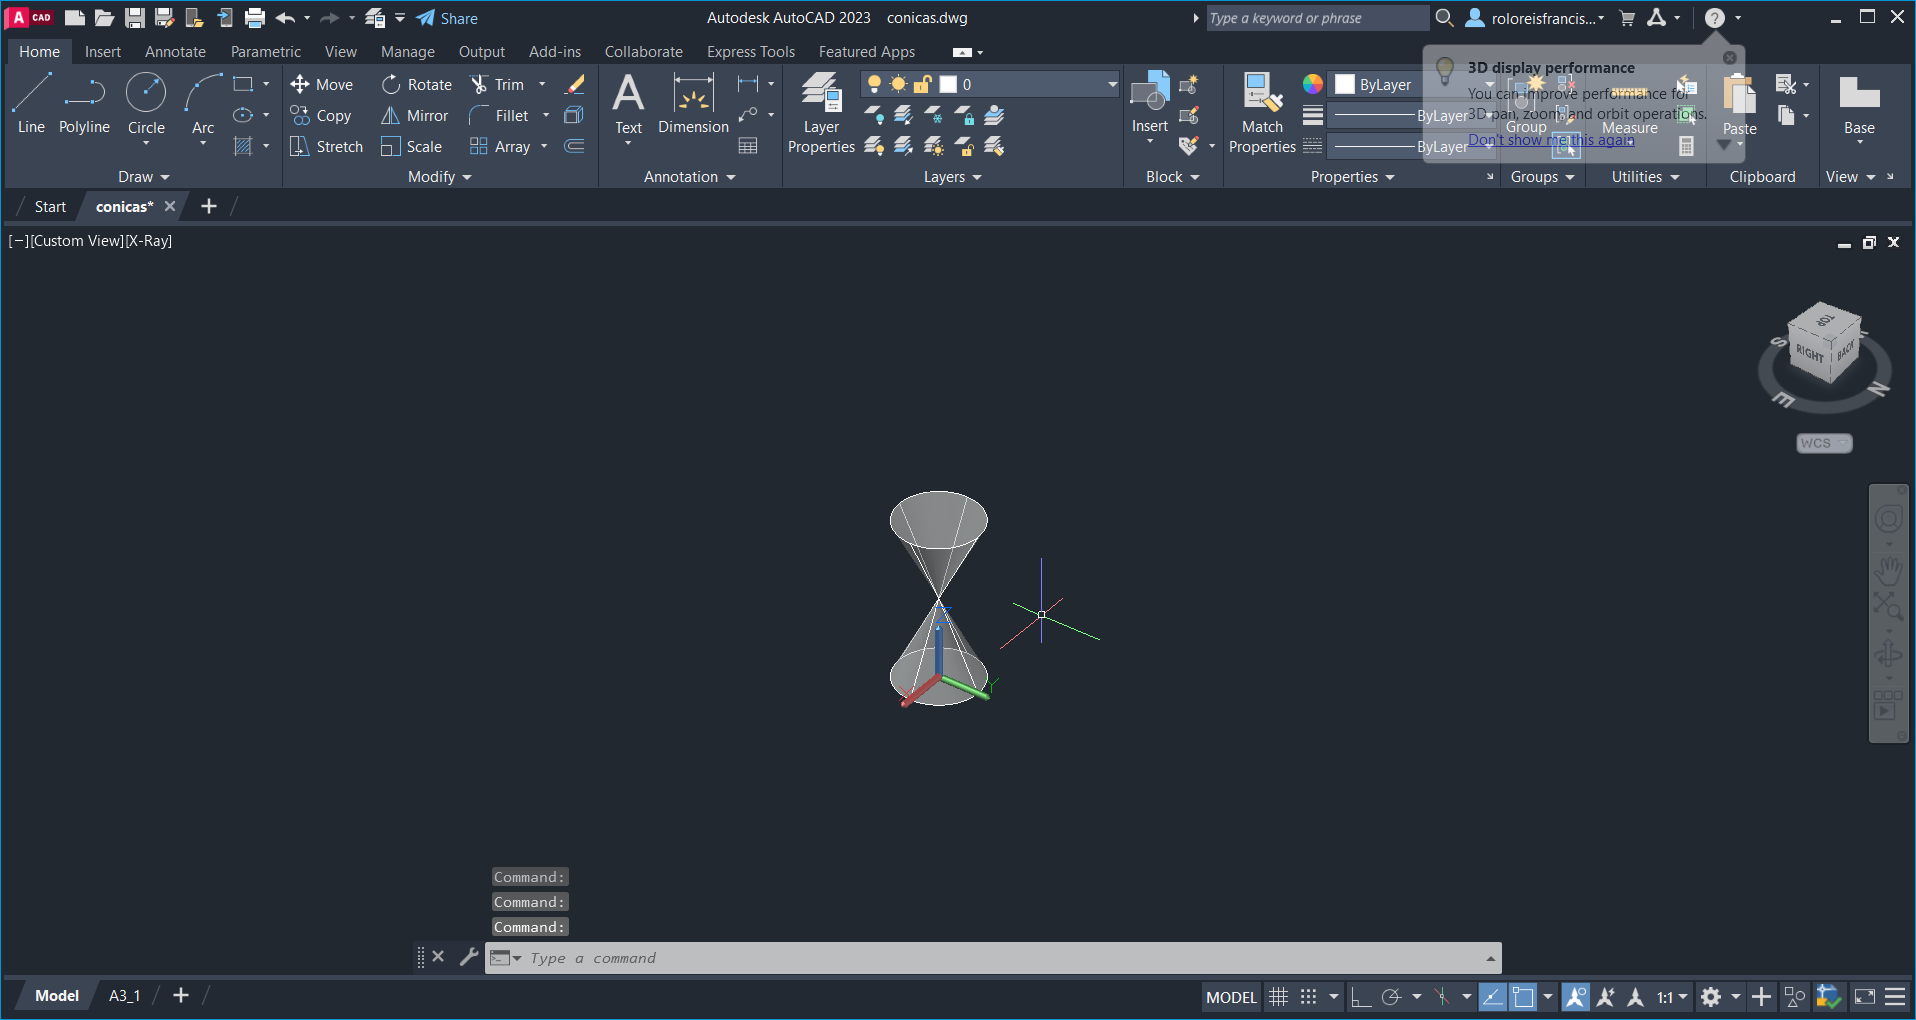Toggle drawing grid display in status bar

(x=1278, y=997)
